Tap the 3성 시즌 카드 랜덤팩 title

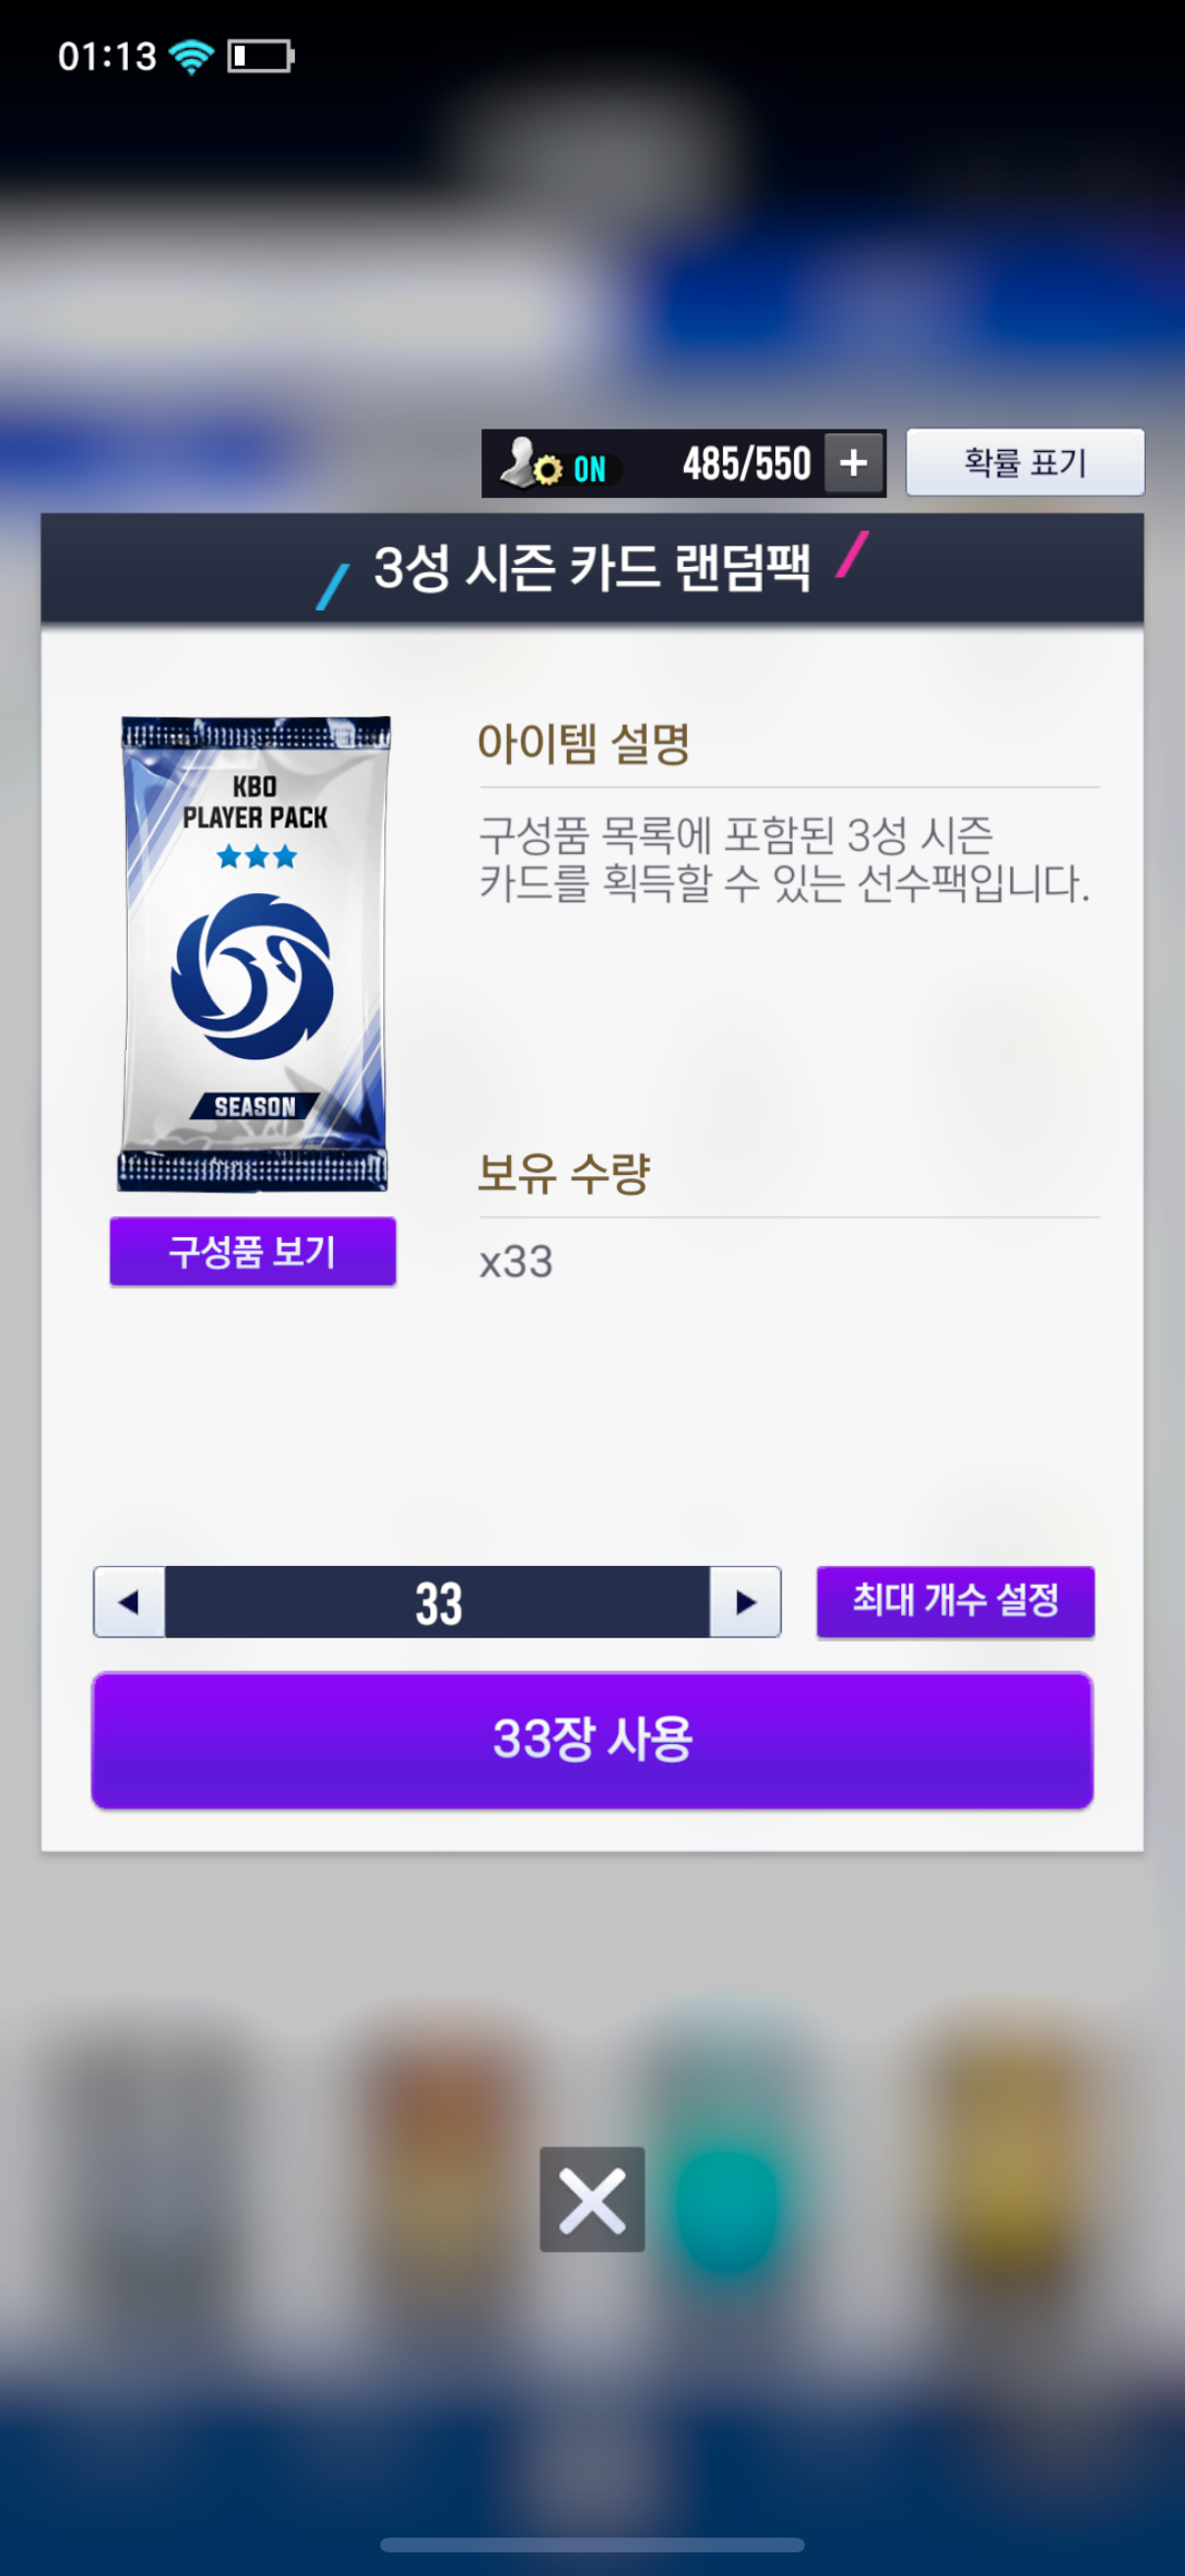(x=591, y=567)
